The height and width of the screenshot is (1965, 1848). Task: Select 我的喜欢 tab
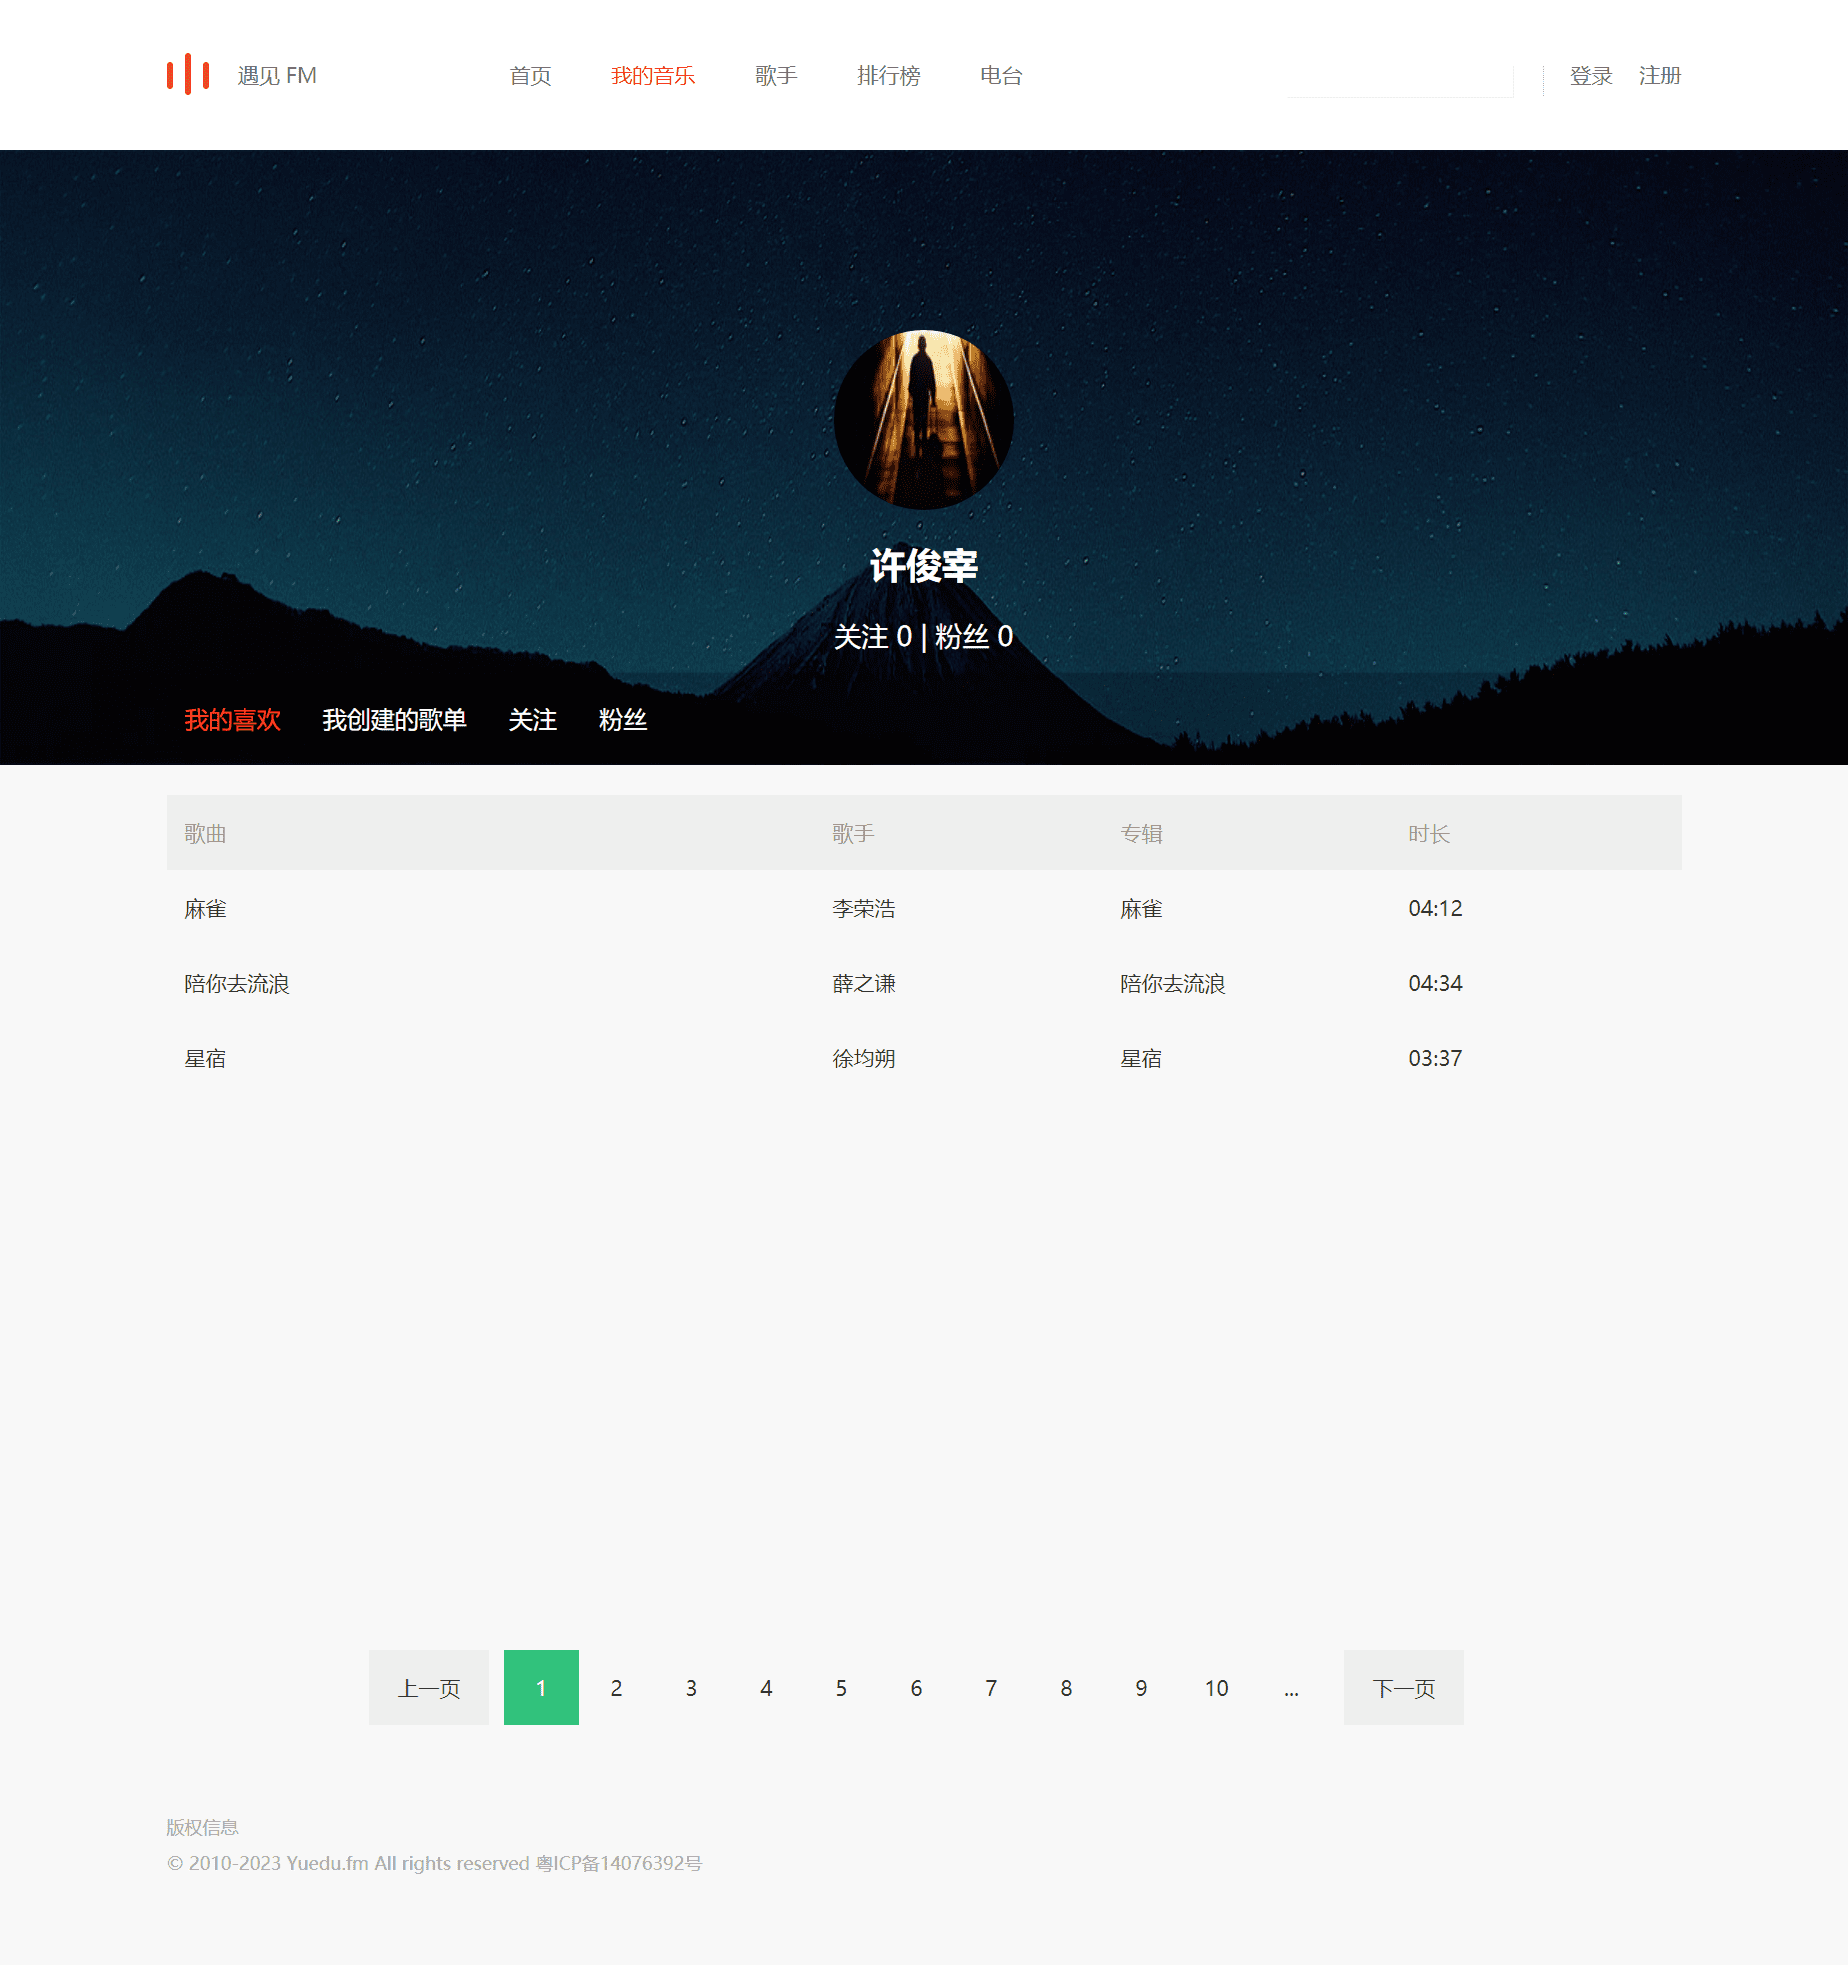tap(232, 720)
